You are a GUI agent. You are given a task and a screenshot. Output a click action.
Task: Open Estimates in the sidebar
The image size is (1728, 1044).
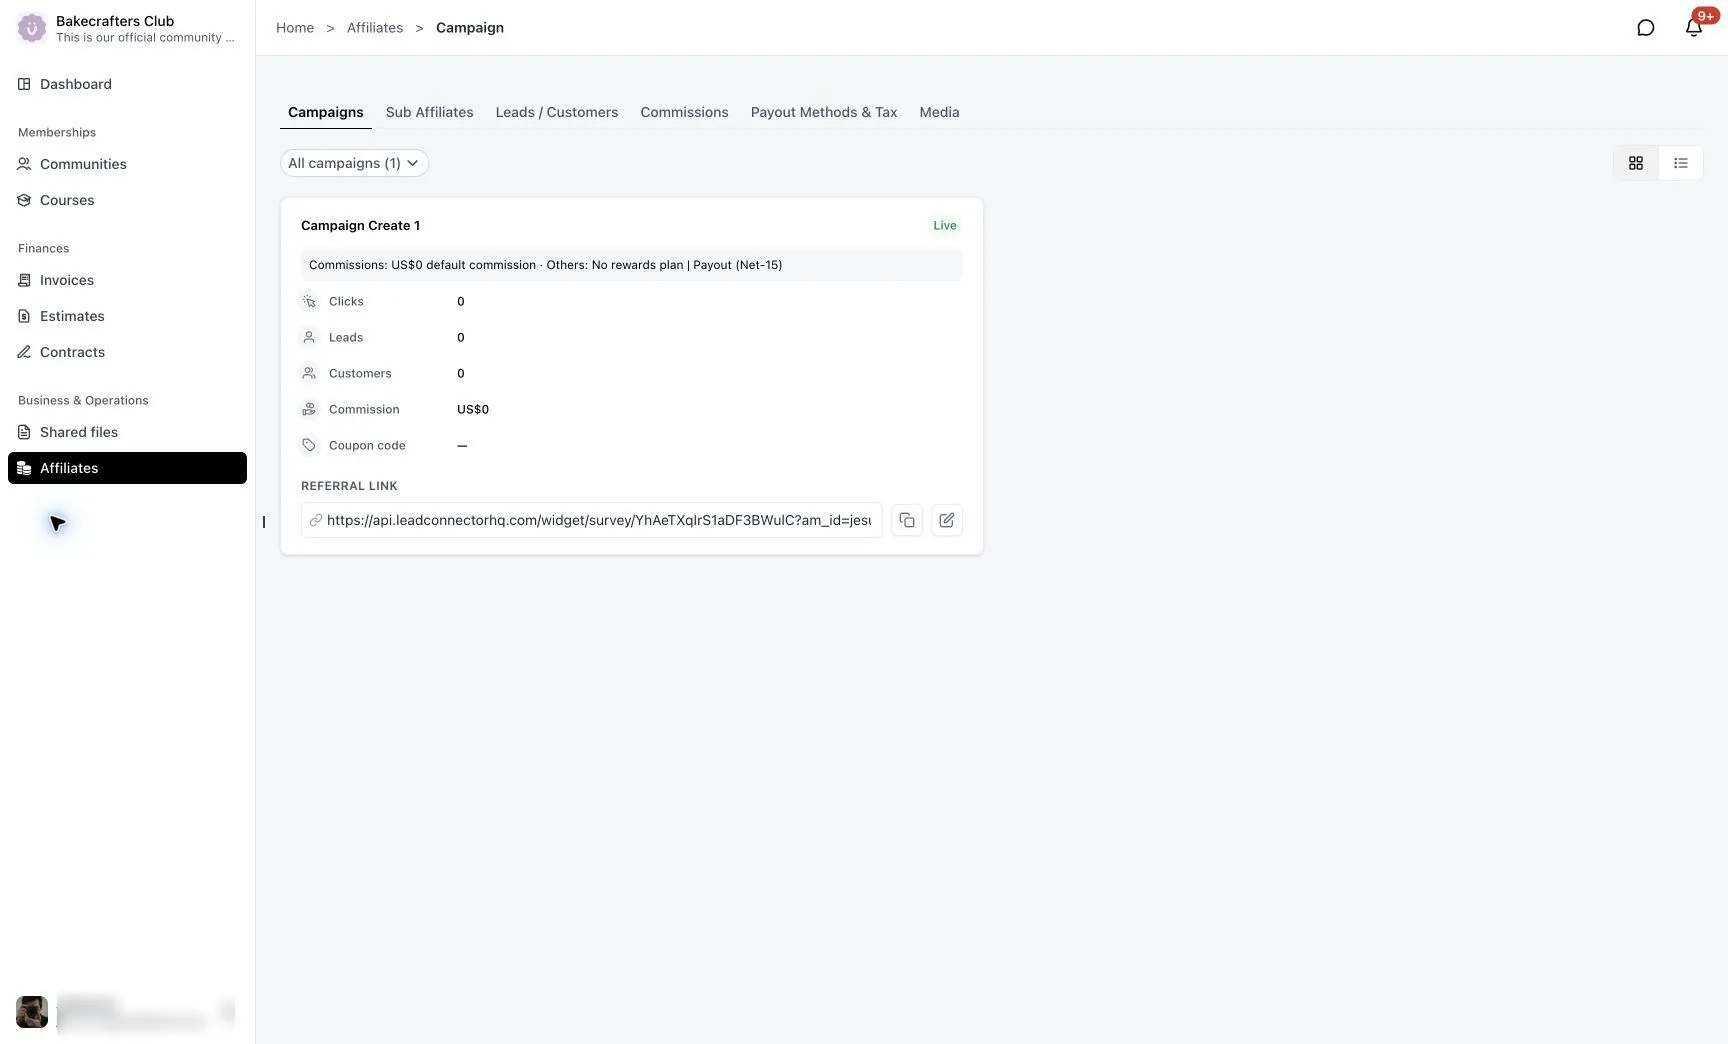coord(127,316)
